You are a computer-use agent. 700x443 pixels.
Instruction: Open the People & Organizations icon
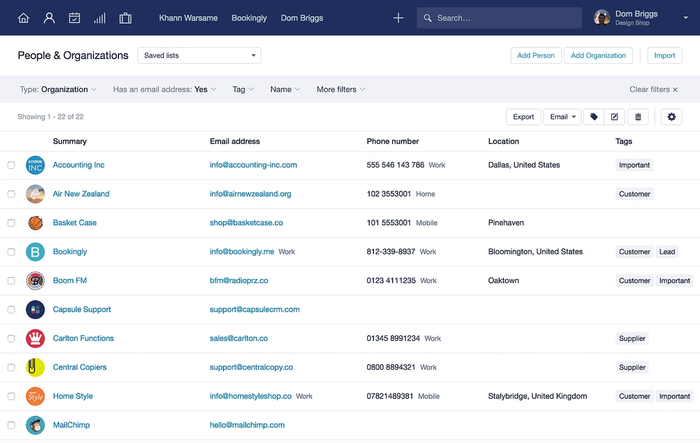pyautogui.click(x=49, y=18)
